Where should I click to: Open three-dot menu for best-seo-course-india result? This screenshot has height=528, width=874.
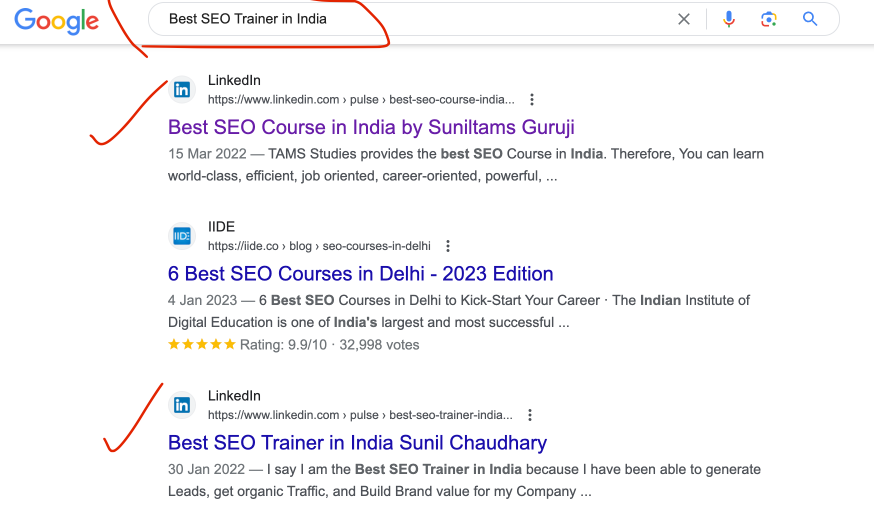pyautogui.click(x=532, y=99)
